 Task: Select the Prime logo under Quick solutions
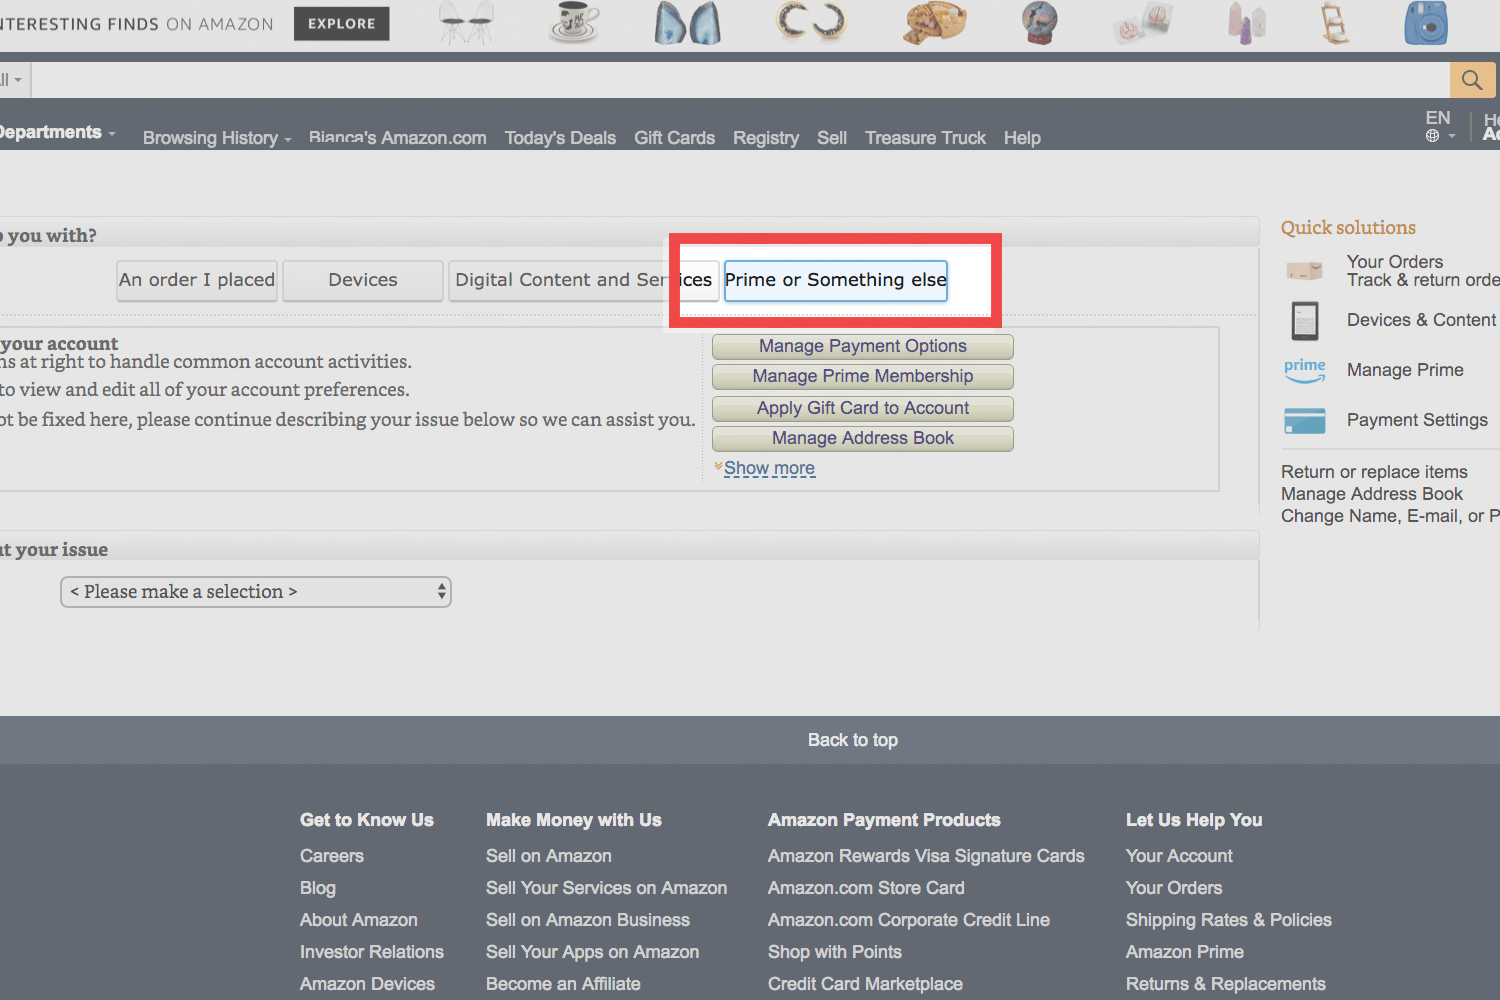pos(1304,370)
